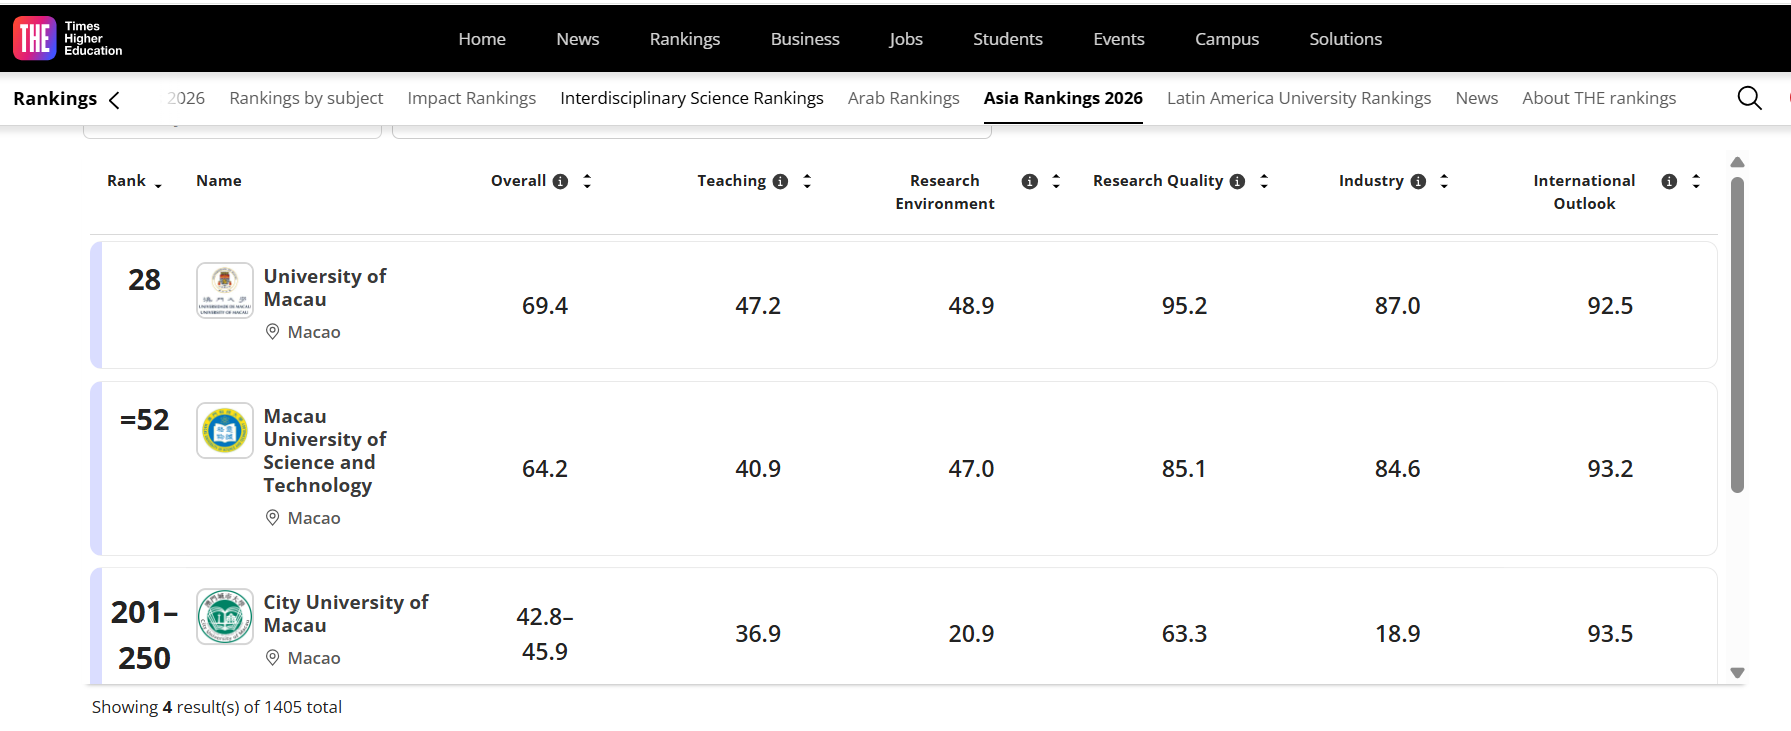The image size is (1791, 731).
Task: Open Macau University of Science and Technology logo
Action: [225, 430]
